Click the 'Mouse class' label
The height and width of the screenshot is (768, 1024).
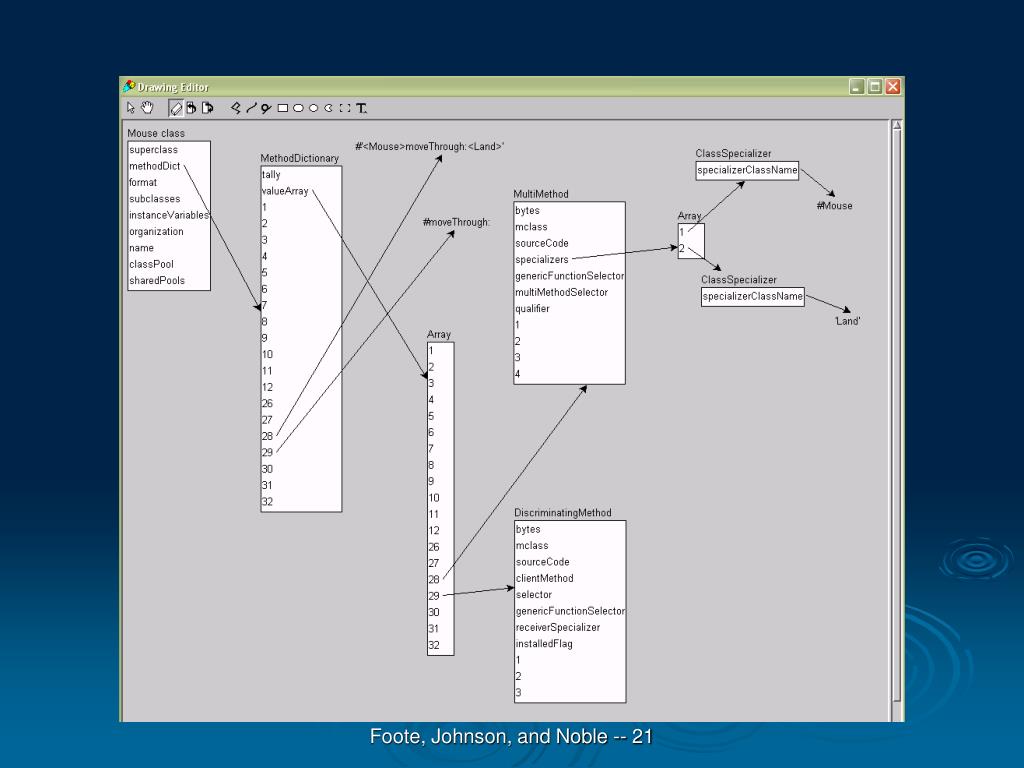[x=156, y=133]
